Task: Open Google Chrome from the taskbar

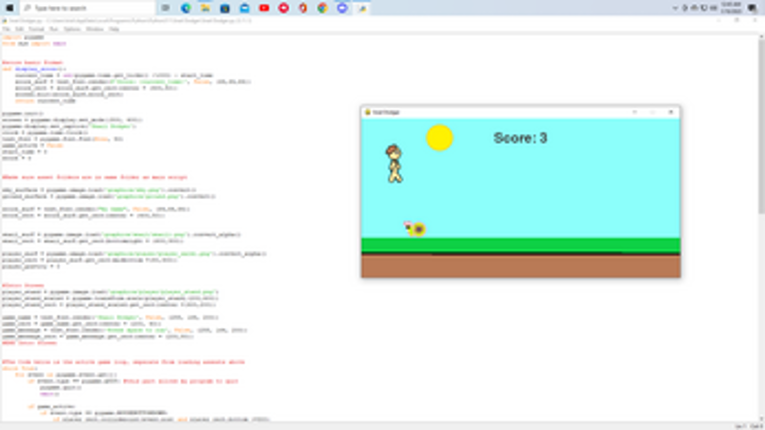Action: [322, 7]
